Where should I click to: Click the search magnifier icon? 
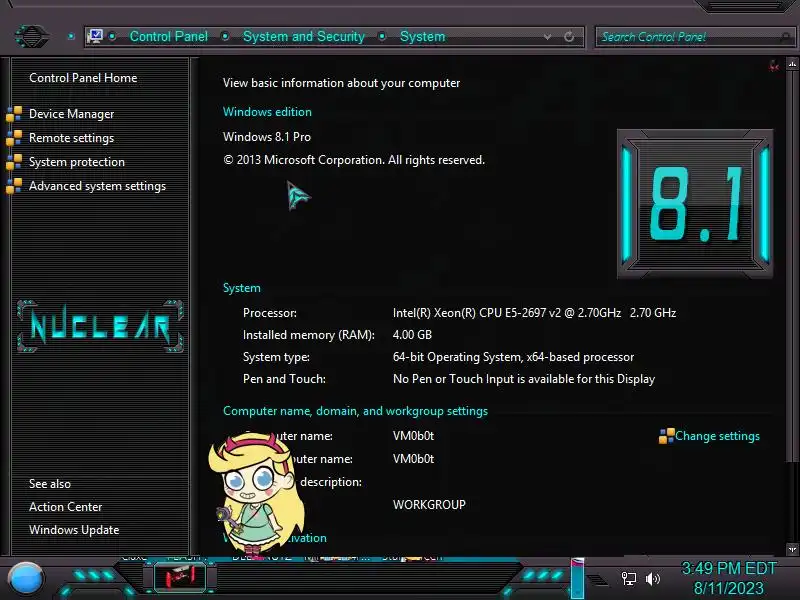pos(786,37)
